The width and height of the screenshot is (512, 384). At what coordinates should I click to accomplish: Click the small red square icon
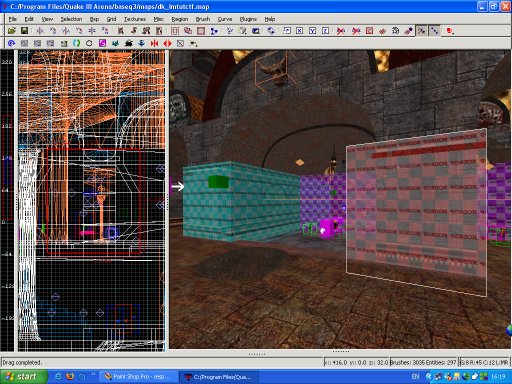450,31
